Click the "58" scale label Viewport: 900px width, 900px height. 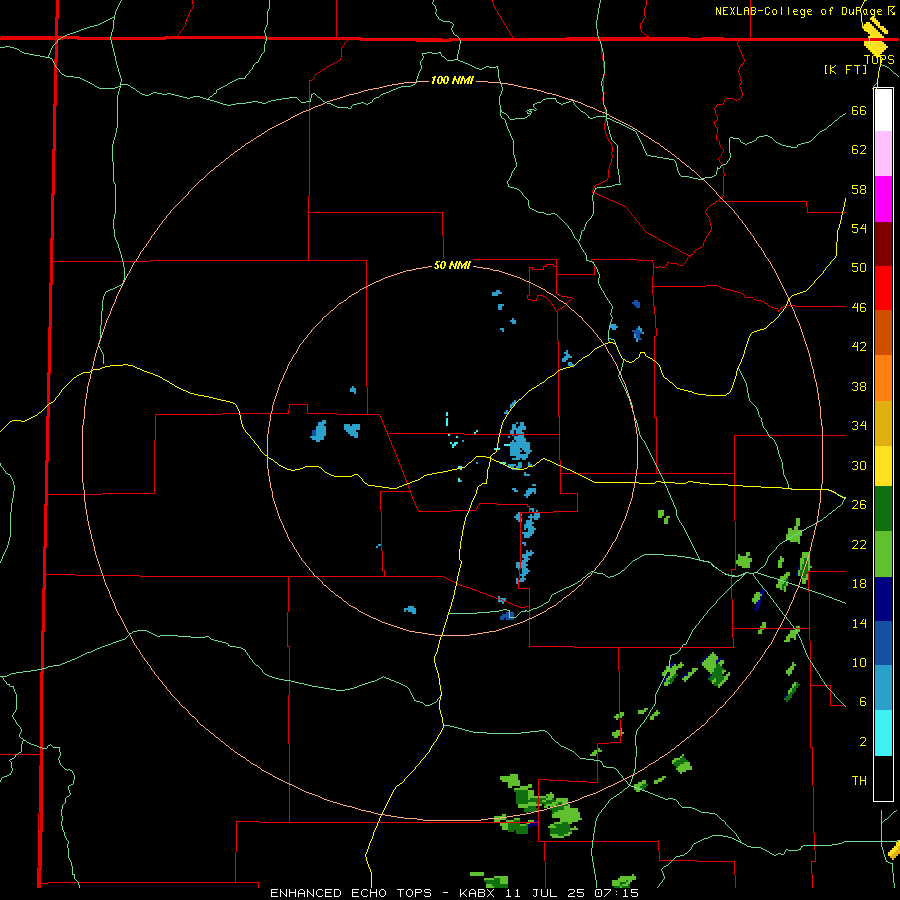coord(859,189)
